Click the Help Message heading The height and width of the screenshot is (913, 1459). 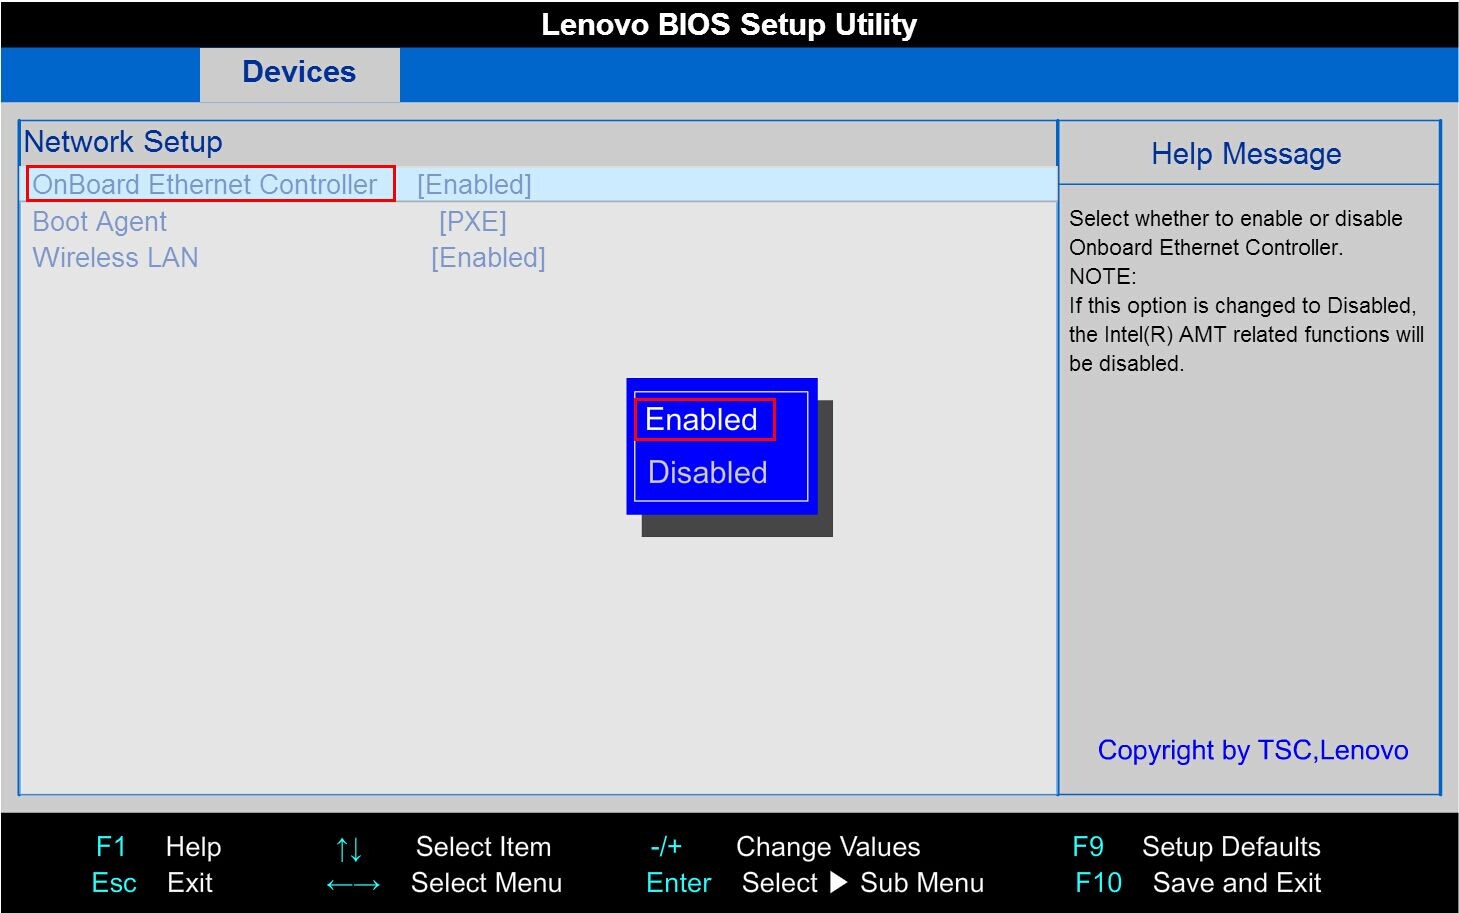pos(1246,154)
